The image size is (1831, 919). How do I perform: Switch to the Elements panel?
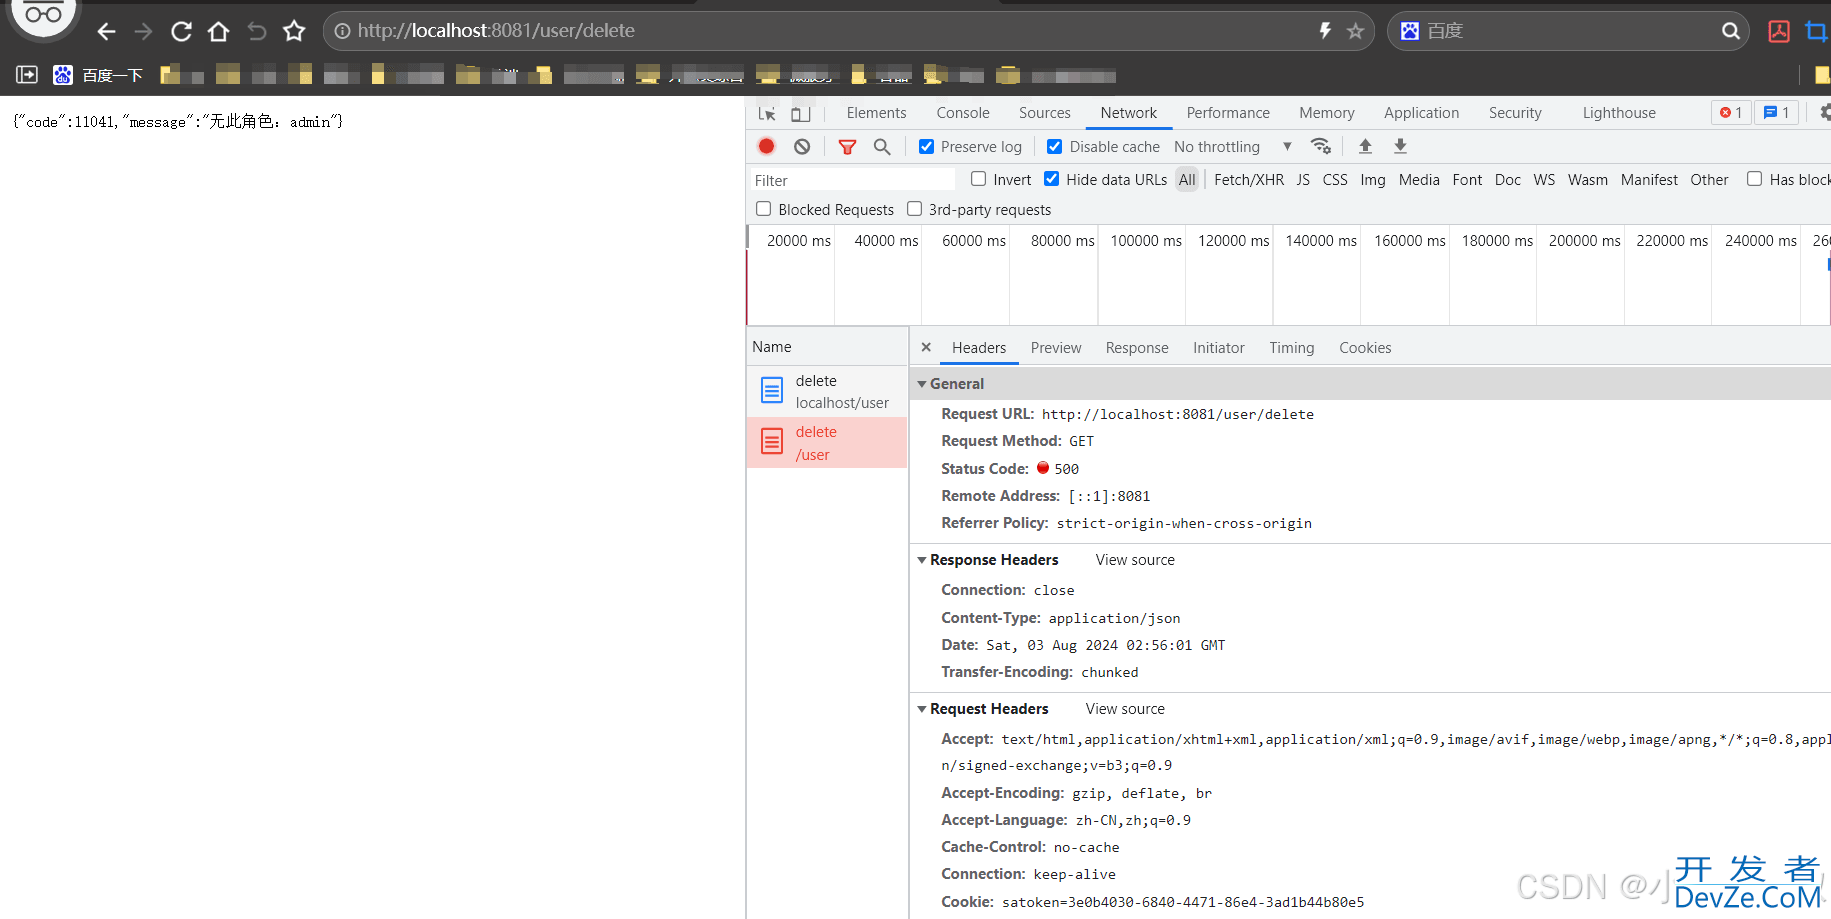[x=876, y=113]
